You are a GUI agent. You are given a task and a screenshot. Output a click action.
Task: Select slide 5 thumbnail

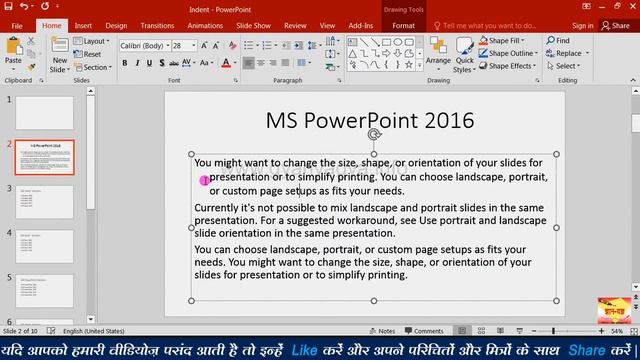[x=44, y=291]
